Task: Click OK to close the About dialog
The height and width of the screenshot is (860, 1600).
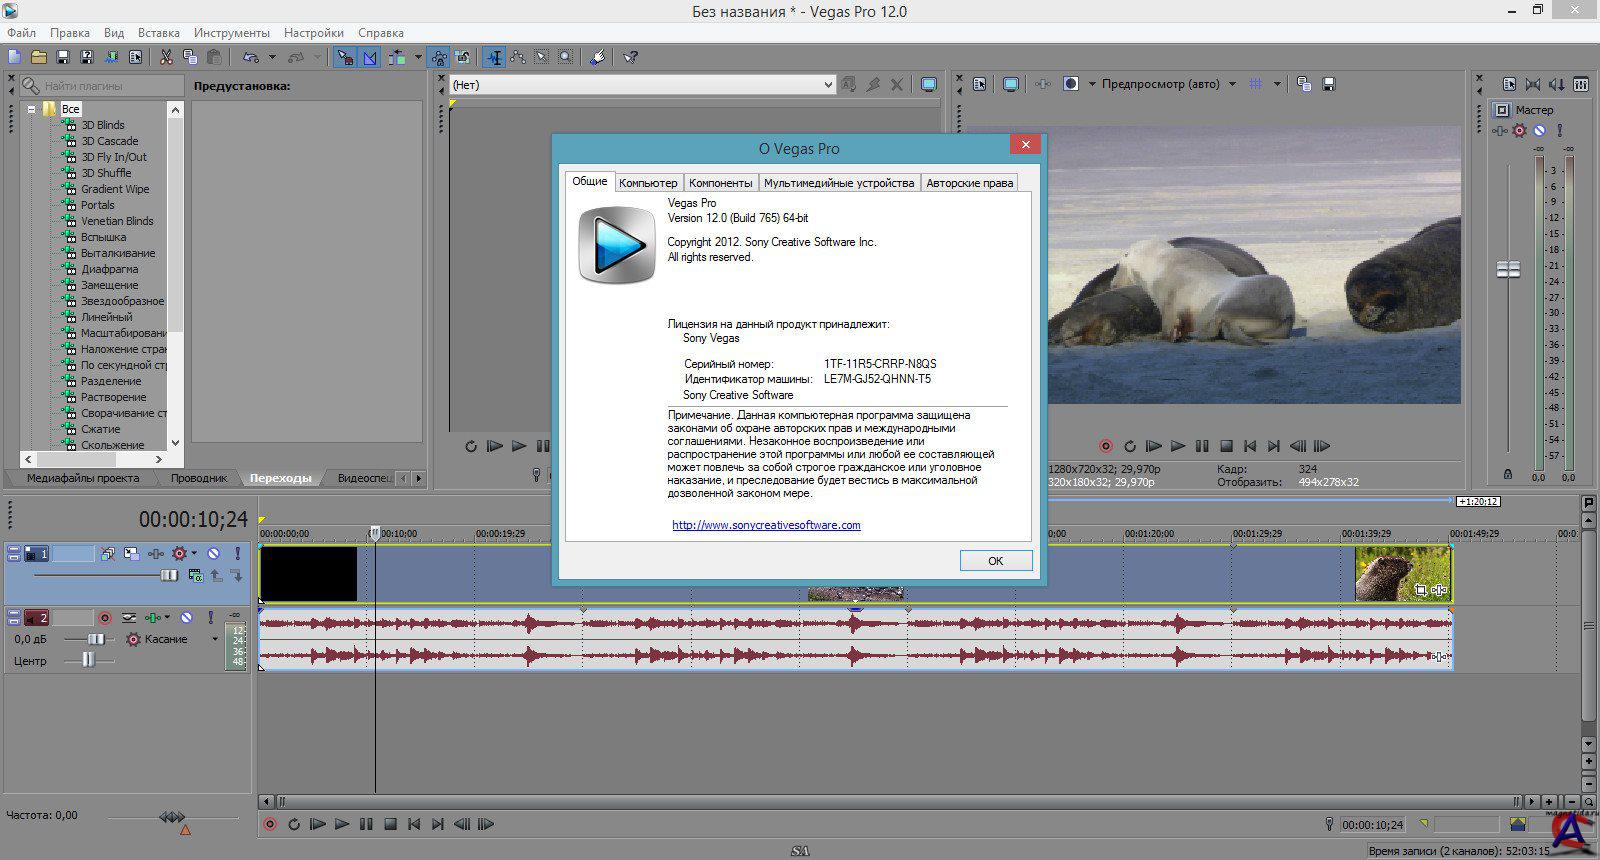Action: pos(995,561)
